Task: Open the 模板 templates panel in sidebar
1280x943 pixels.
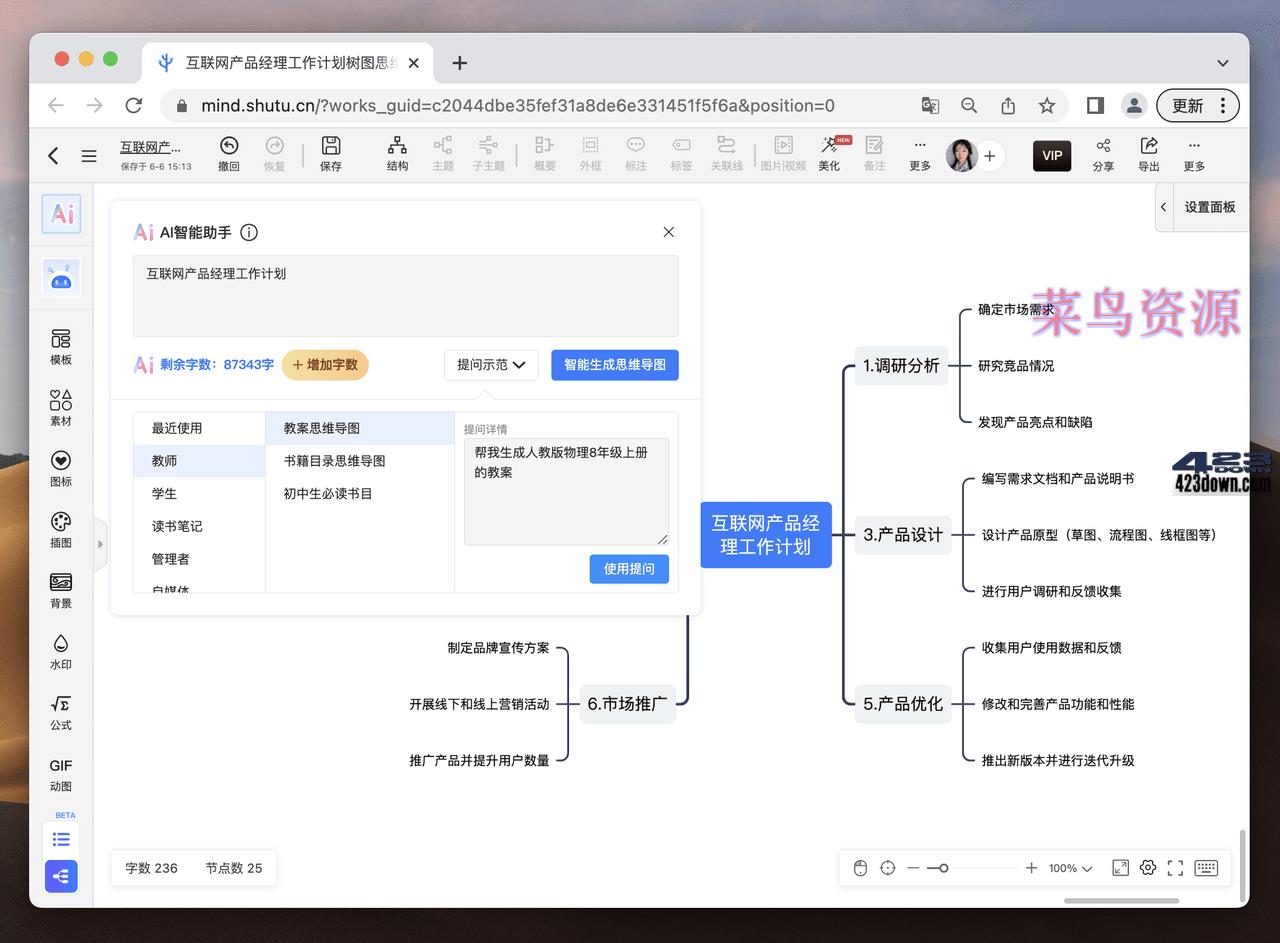Action: click(60, 349)
